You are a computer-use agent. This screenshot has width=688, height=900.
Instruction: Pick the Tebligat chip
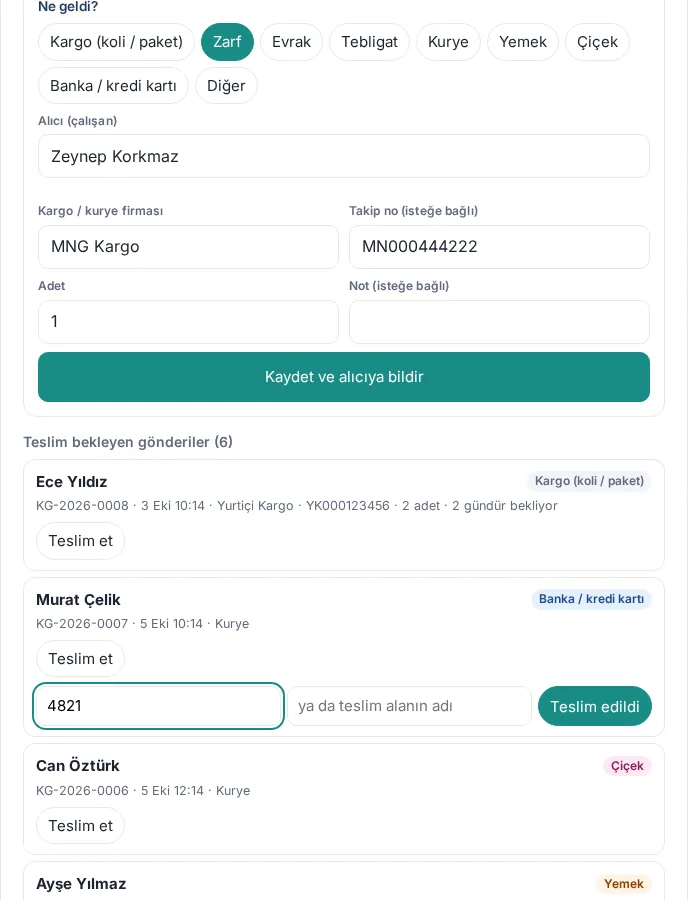point(370,42)
